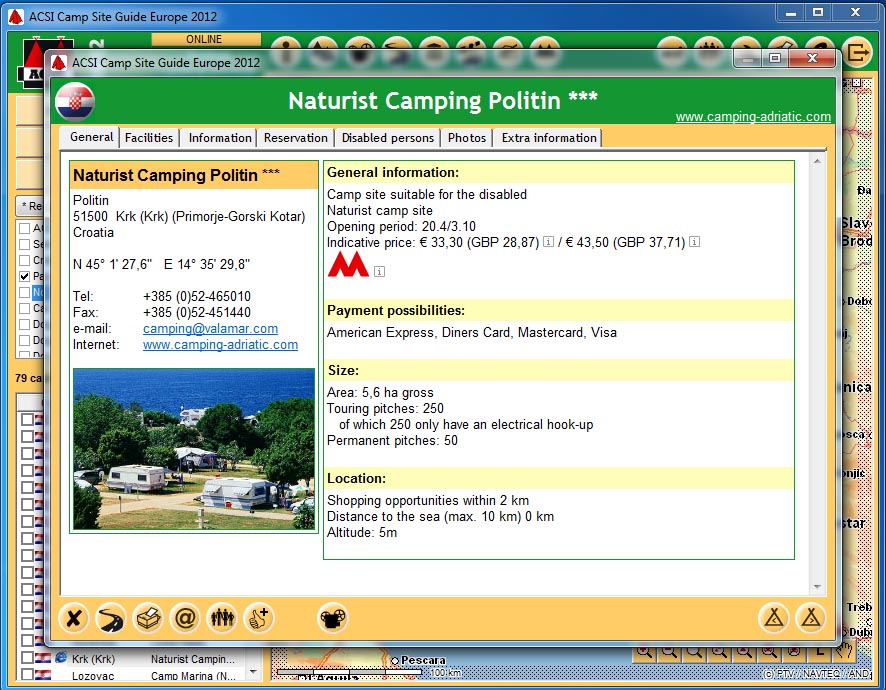The image size is (886, 690).
Task: Open the route planner road icon
Action: coord(110,618)
